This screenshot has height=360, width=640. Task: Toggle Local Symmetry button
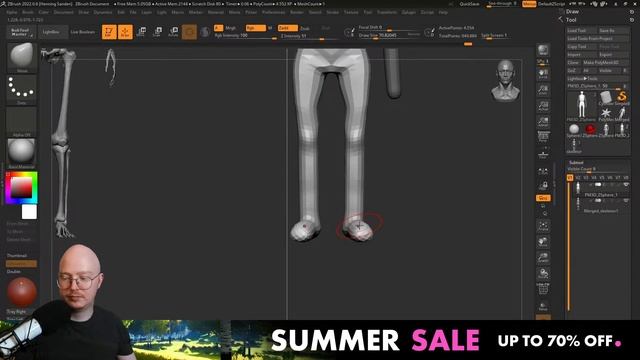[543, 171]
